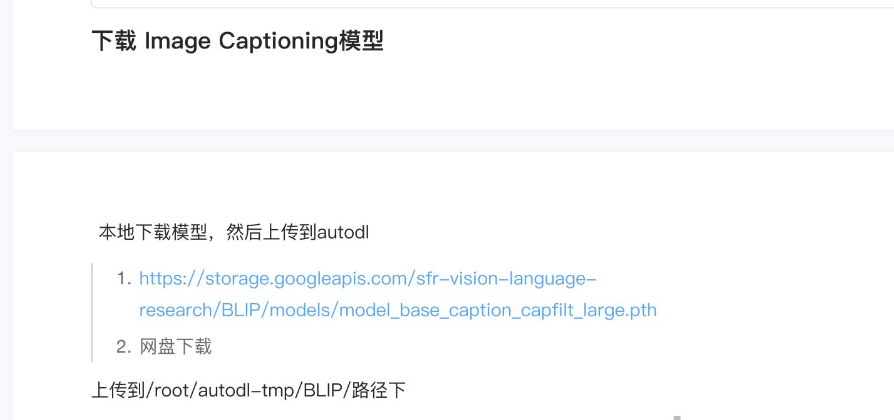This screenshot has width=894, height=420.
Task: Click the gray blockquote bar beside the list
Action: point(92,312)
